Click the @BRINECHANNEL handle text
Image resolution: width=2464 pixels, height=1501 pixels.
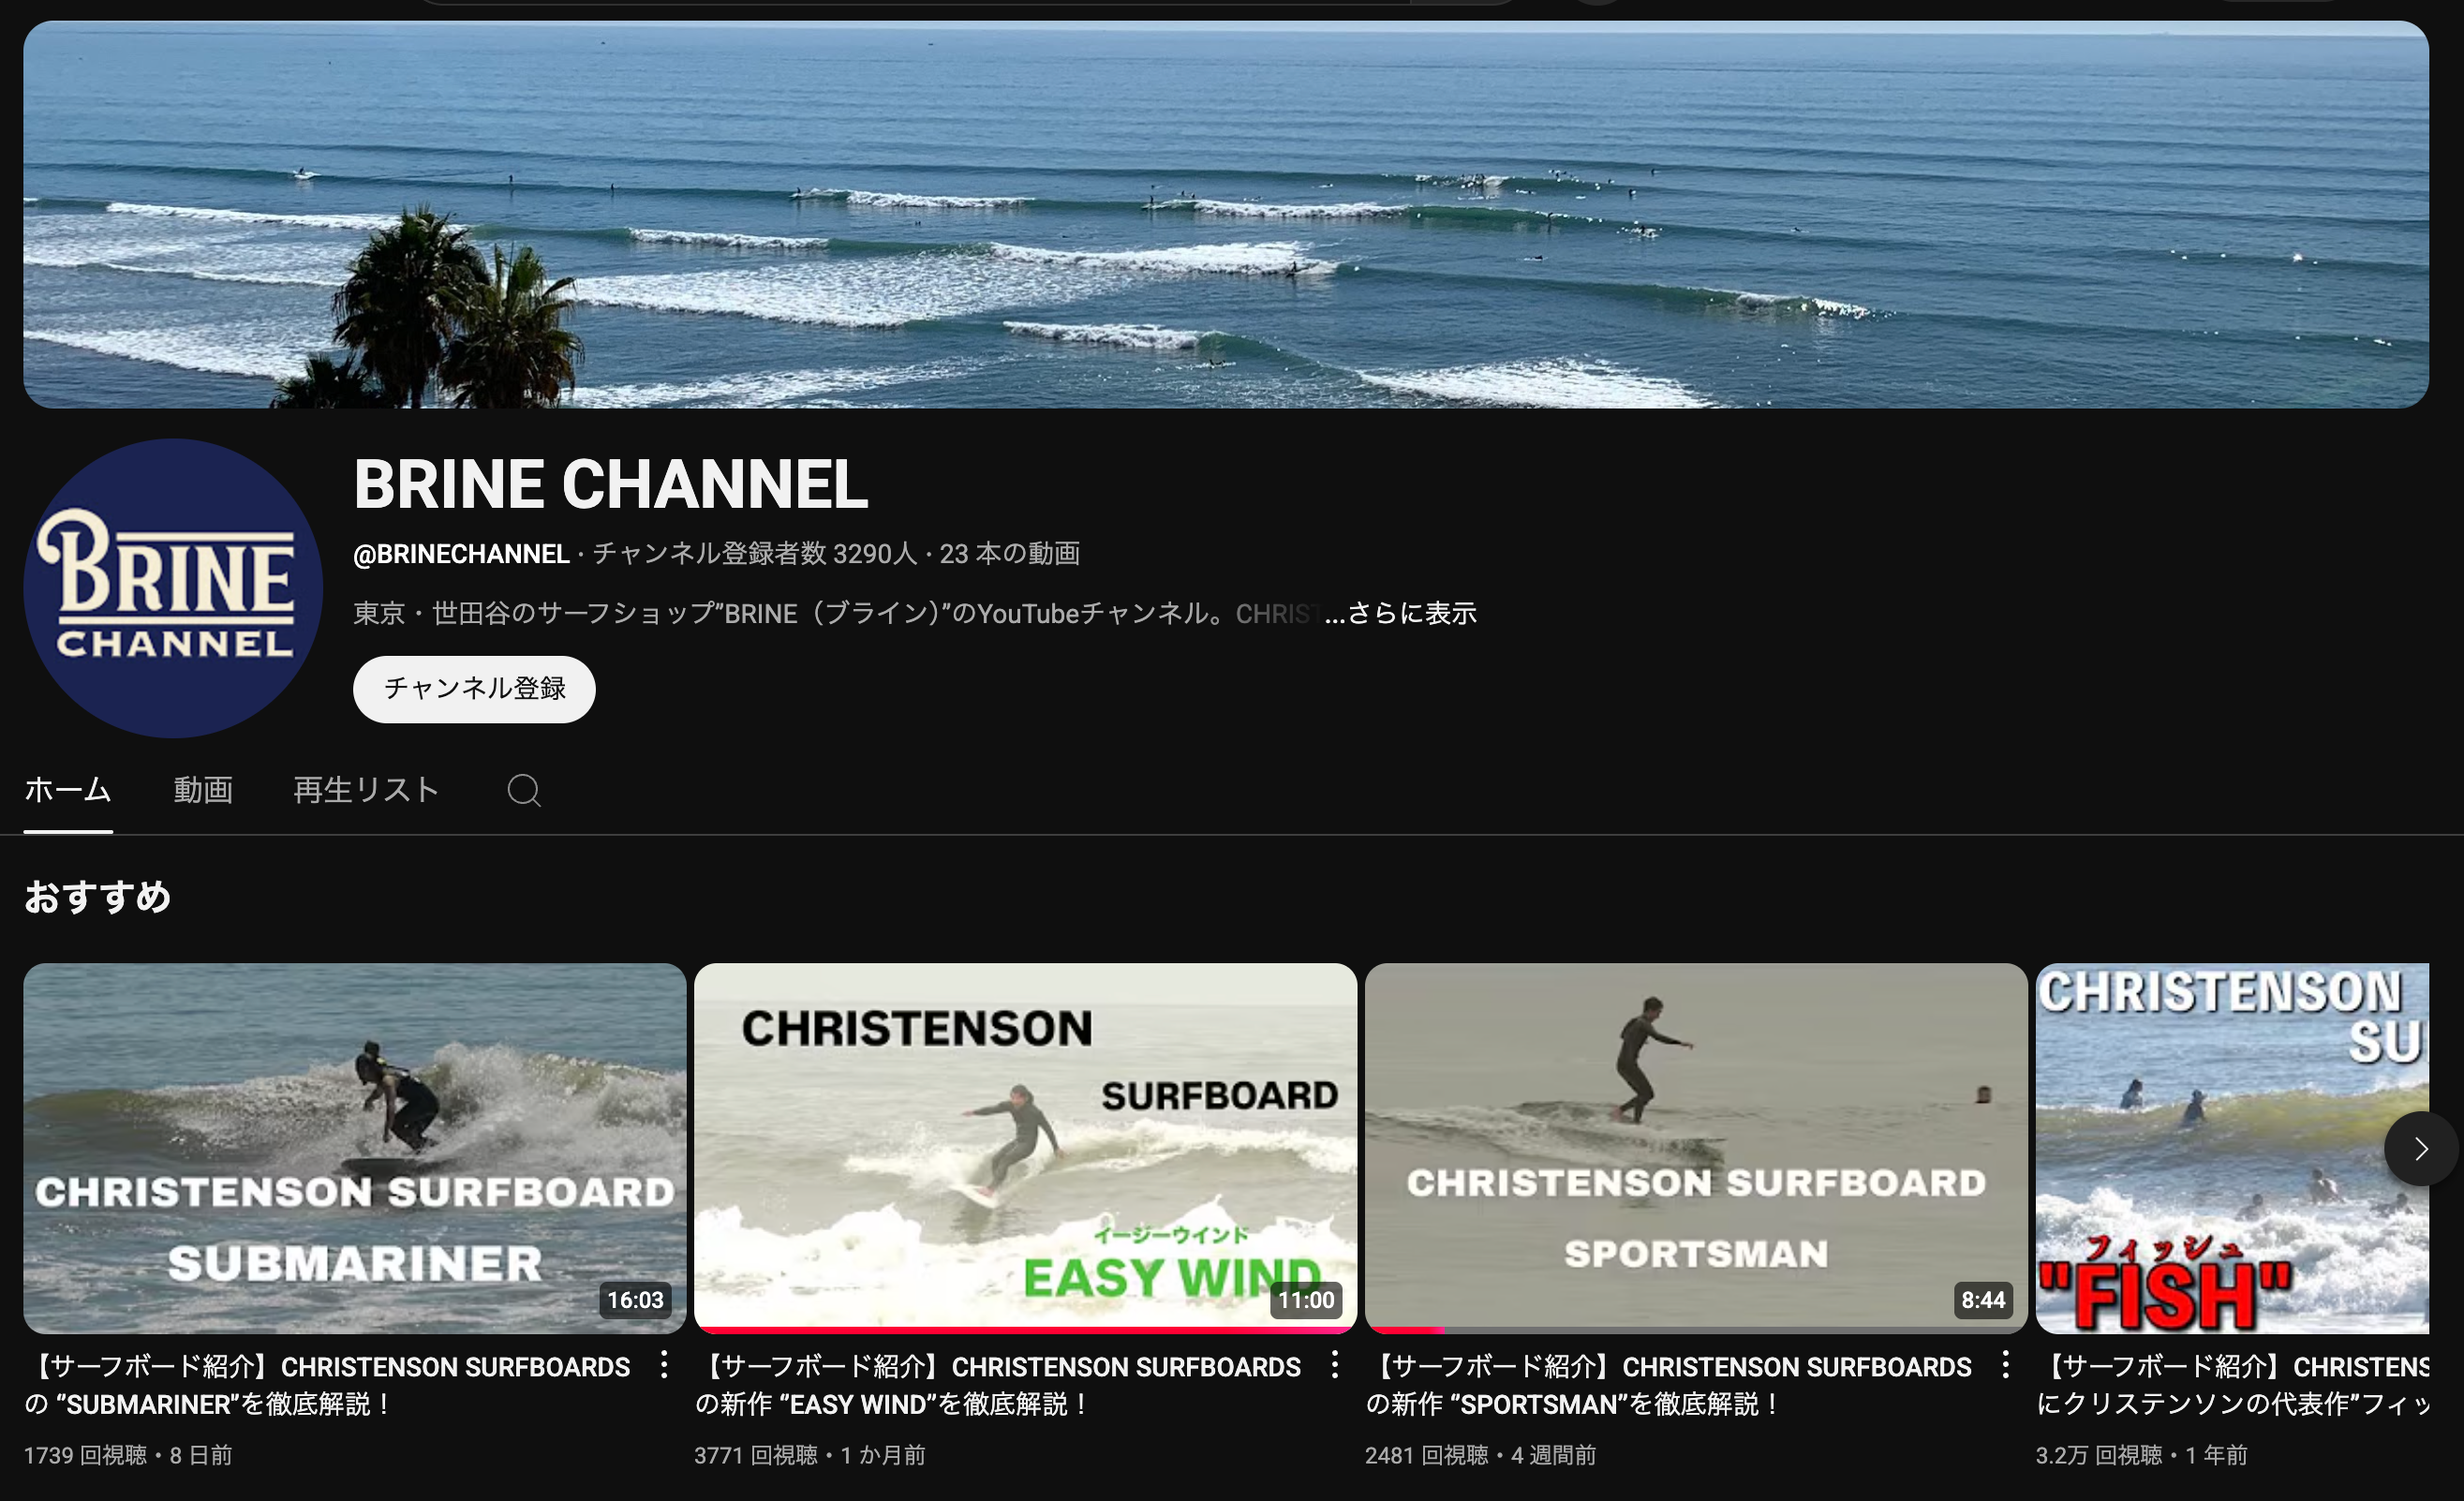(x=461, y=554)
